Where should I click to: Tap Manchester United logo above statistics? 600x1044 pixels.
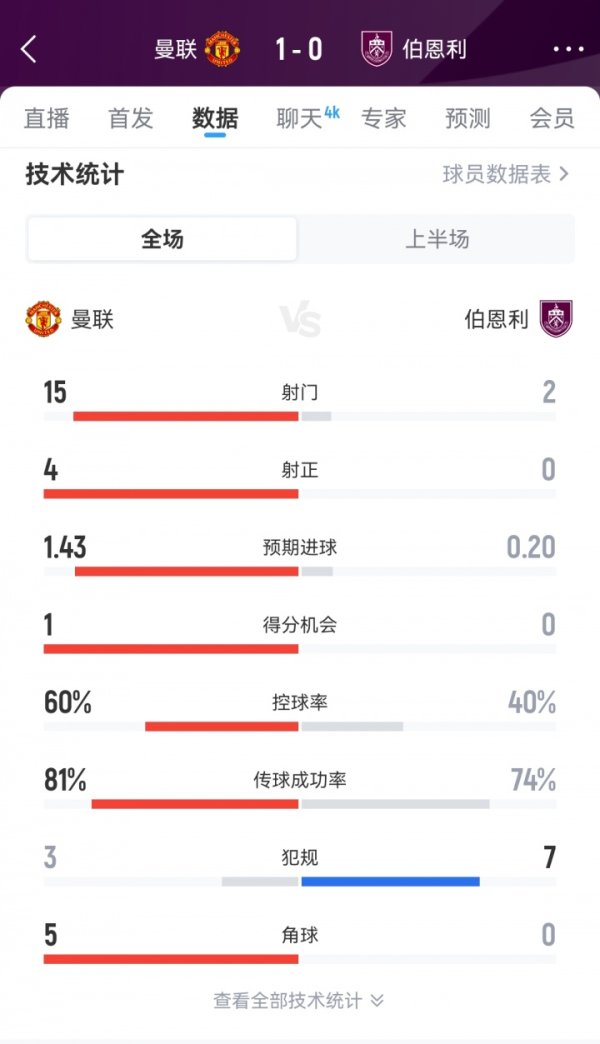point(43,319)
